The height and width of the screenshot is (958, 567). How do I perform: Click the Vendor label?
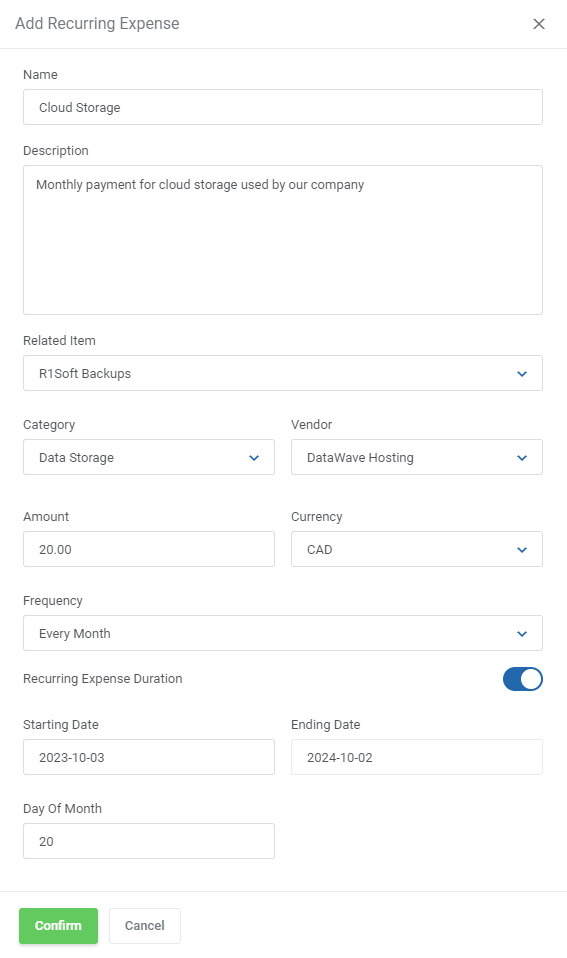click(312, 424)
